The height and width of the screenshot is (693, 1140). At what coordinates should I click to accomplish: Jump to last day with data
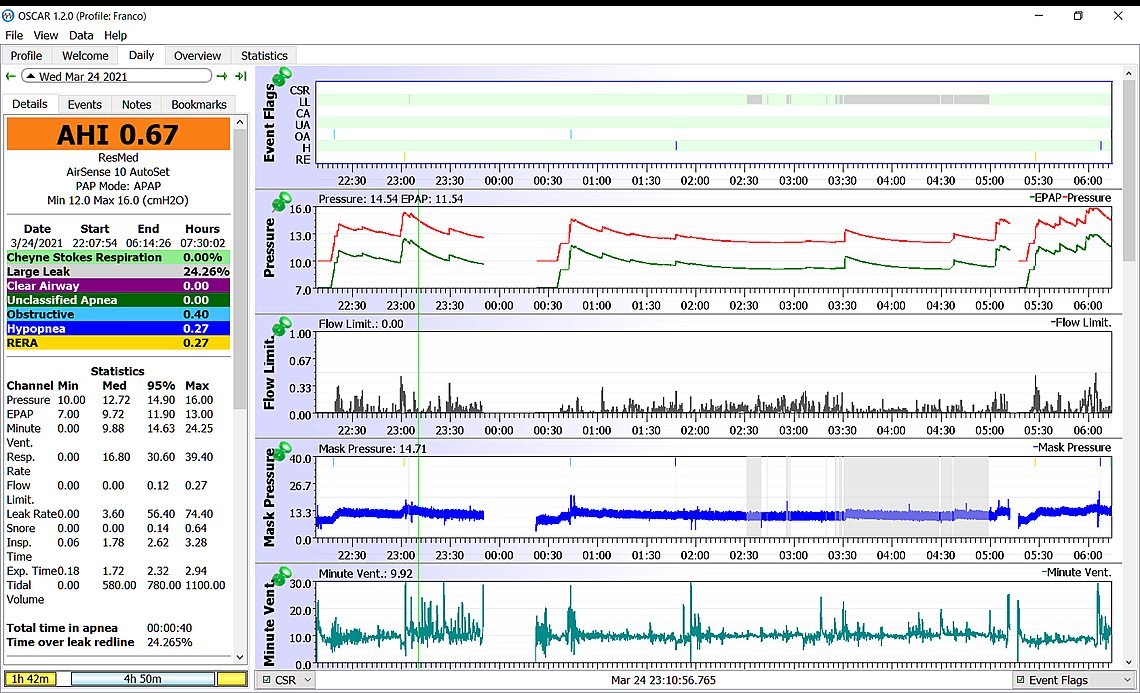coord(241,76)
